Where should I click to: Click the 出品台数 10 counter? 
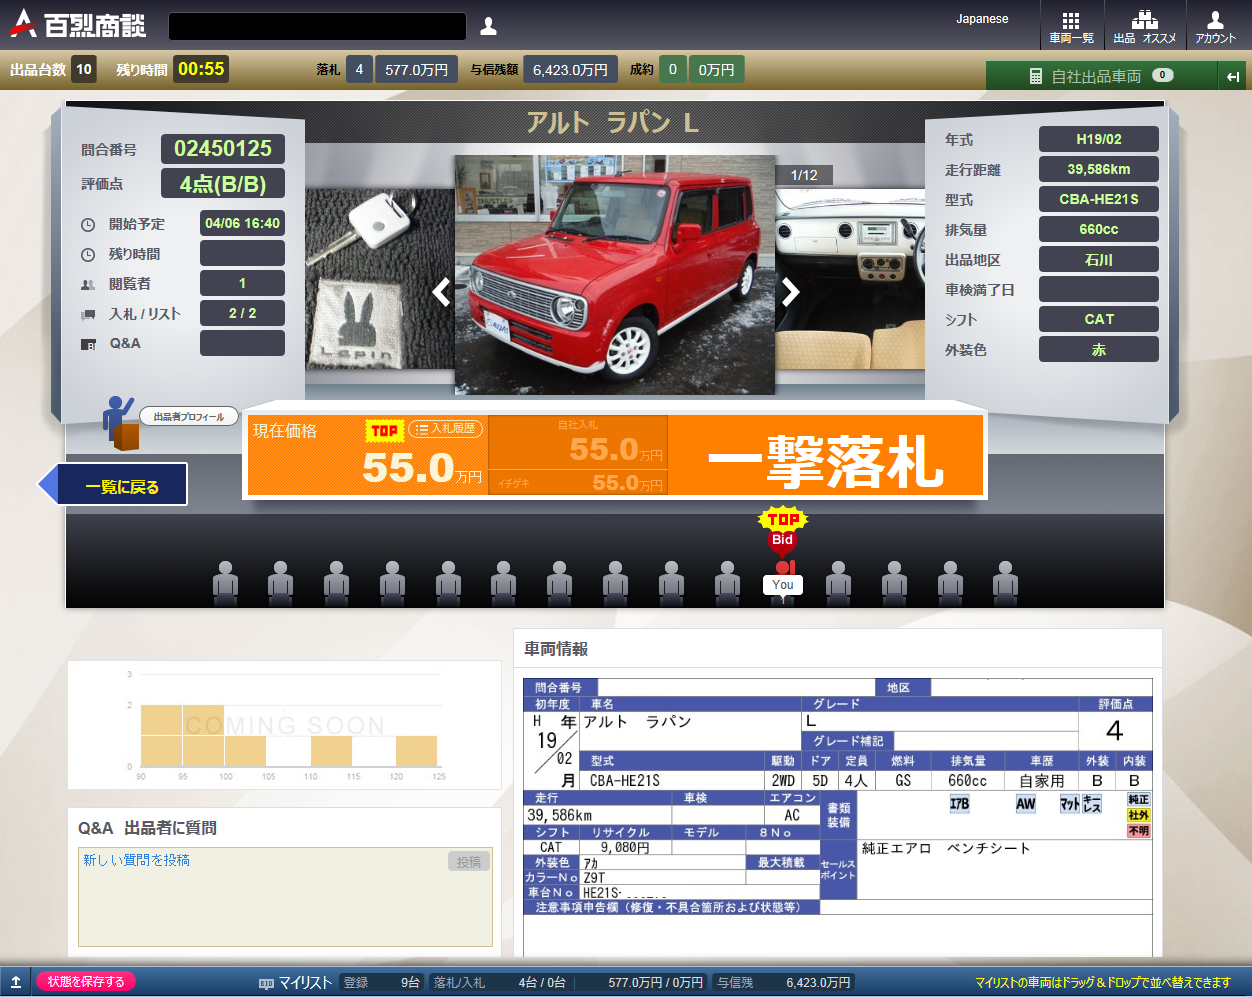click(x=84, y=69)
